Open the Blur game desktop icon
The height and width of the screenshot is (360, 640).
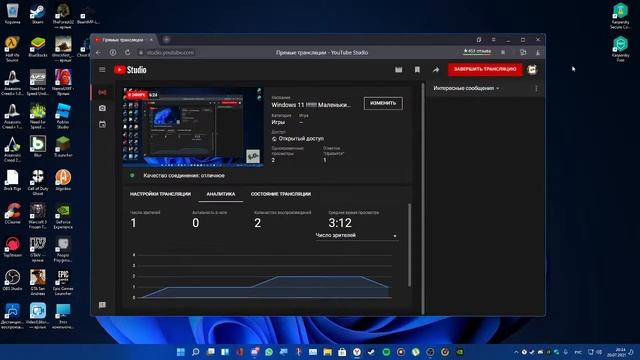coord(38,147)
